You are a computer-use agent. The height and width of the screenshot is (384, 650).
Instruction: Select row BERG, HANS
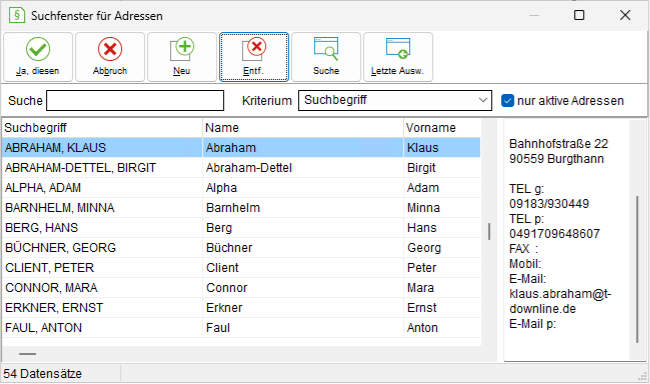click(x=241, y=228)
